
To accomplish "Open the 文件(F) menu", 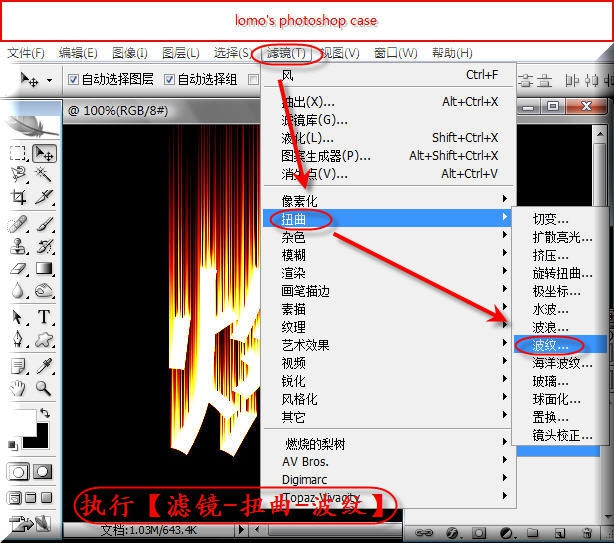I will (x=26, y=53).
